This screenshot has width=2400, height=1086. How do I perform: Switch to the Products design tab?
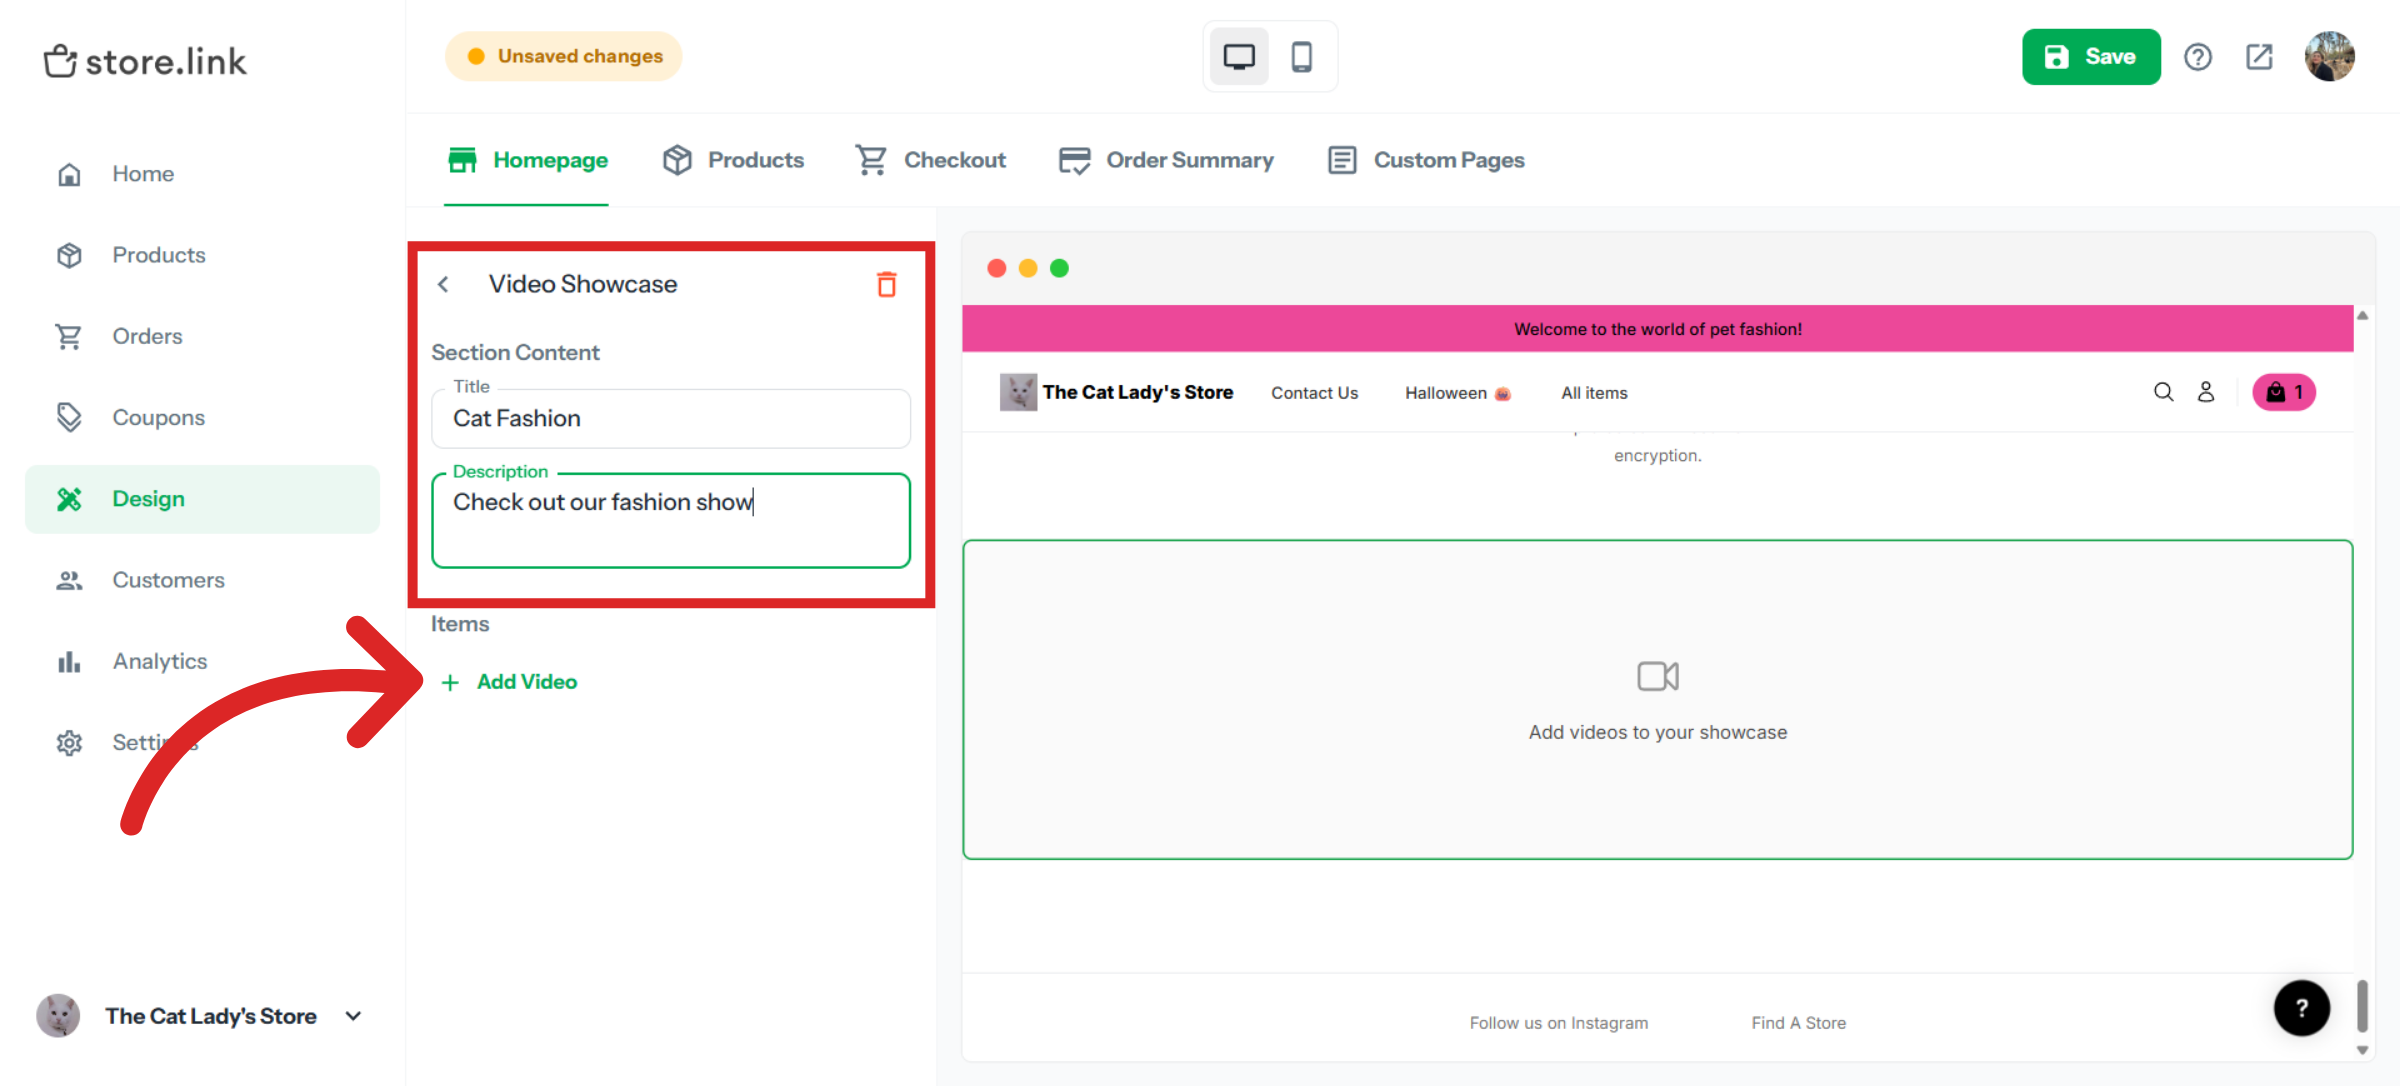point(733,160)
